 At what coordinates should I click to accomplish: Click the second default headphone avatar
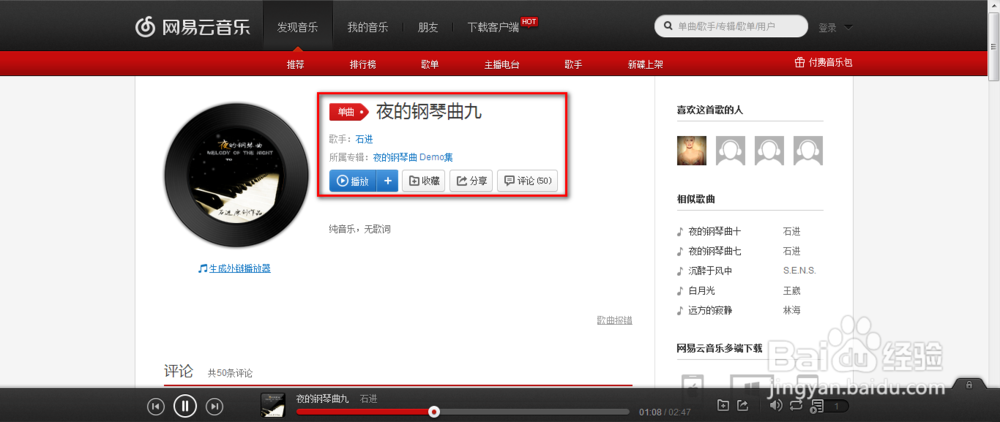730,151
